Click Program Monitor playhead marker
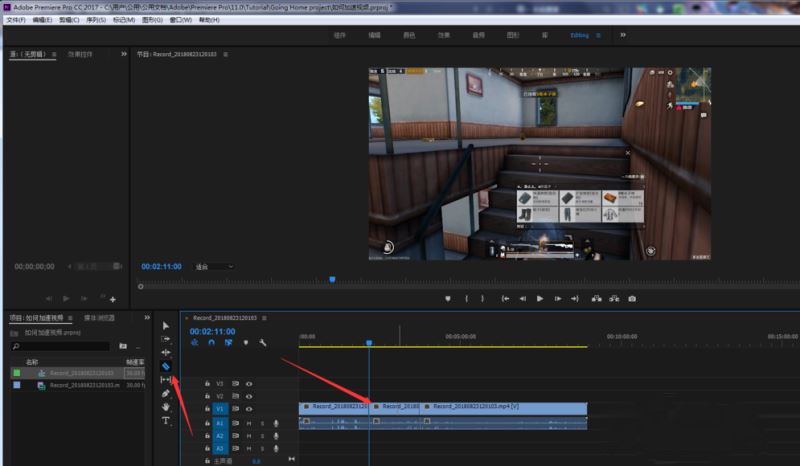This screenshot has height=466, width=800. [333, 279]
